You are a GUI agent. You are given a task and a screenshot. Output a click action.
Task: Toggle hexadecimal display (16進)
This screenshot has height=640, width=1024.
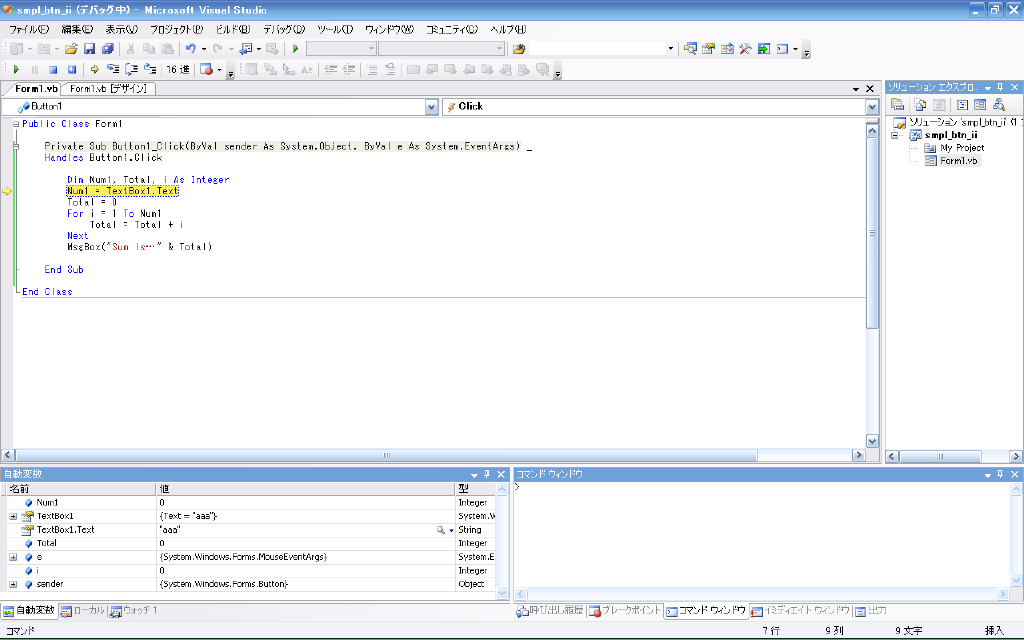click(178, 69)
